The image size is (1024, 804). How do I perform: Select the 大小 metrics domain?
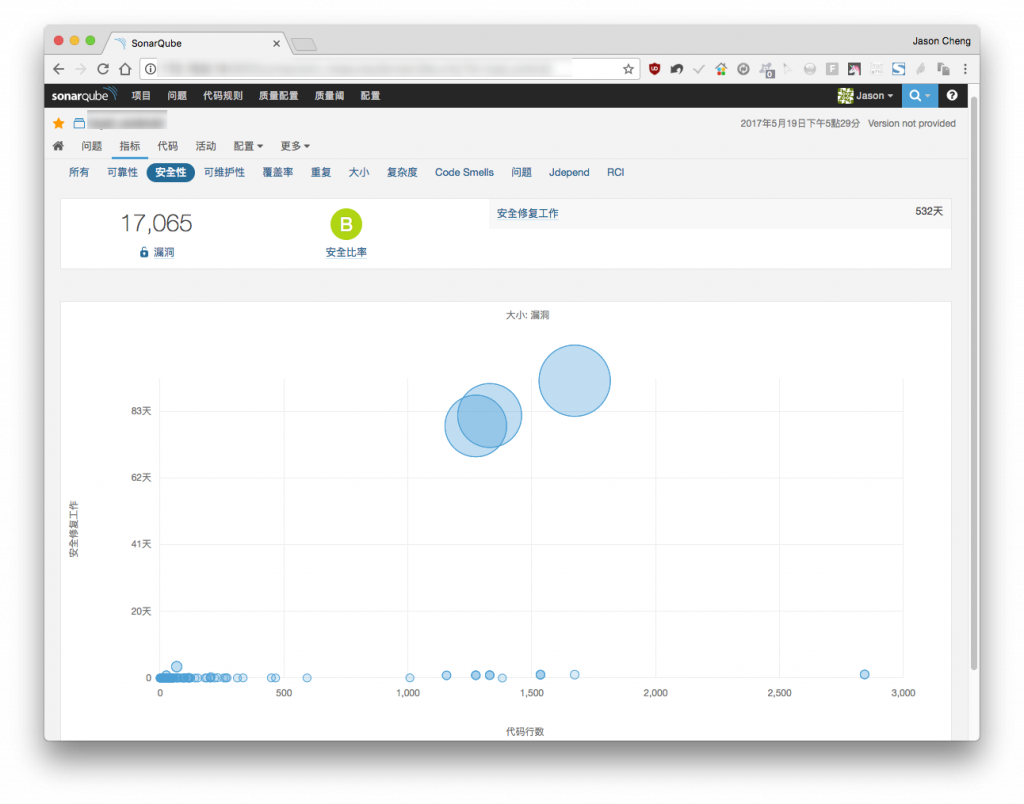coord(359,172)
